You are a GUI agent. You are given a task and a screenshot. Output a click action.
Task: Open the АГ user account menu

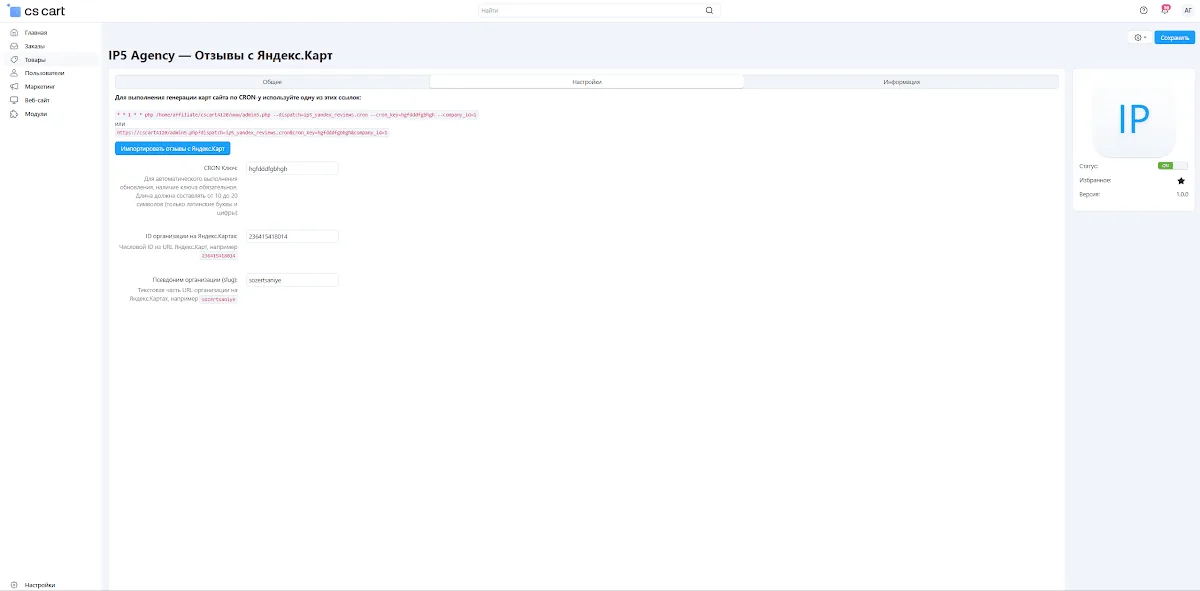pyautogui.click(x=1187, y=11)
